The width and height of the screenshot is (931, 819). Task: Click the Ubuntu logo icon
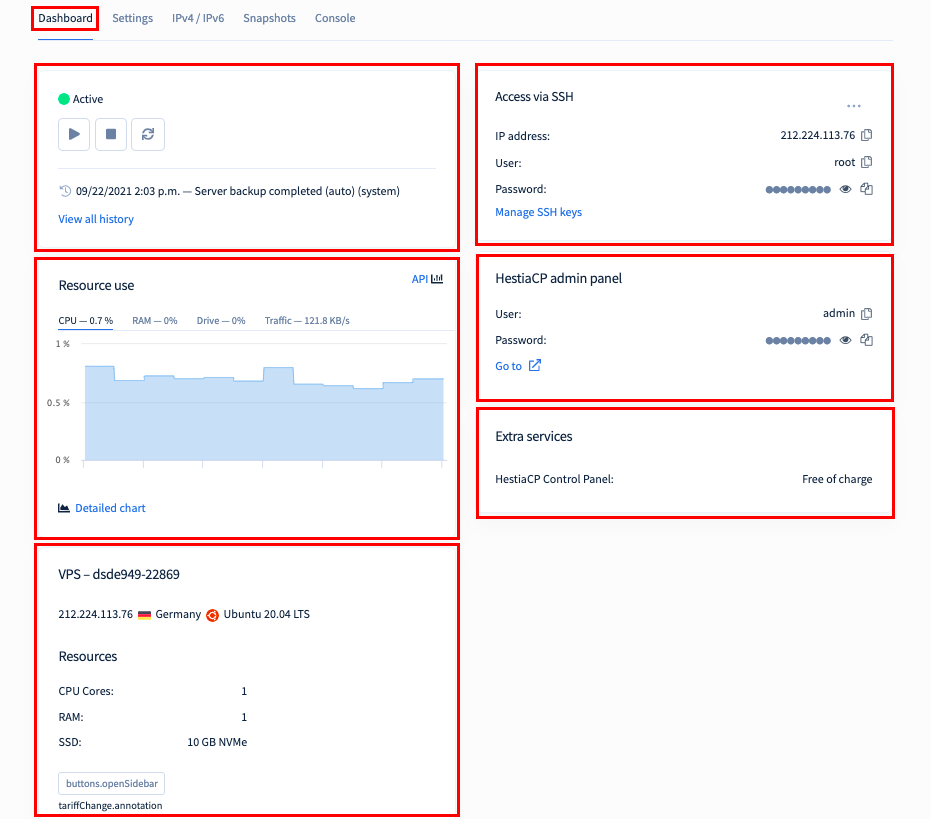click(x=212, y=615)
